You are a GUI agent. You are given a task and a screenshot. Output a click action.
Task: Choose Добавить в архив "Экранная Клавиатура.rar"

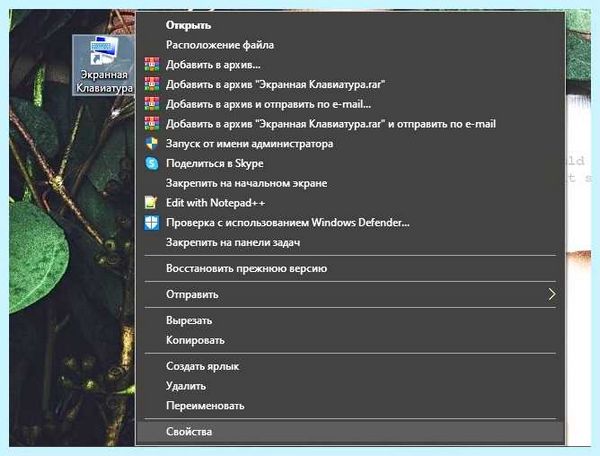(350, 84)
